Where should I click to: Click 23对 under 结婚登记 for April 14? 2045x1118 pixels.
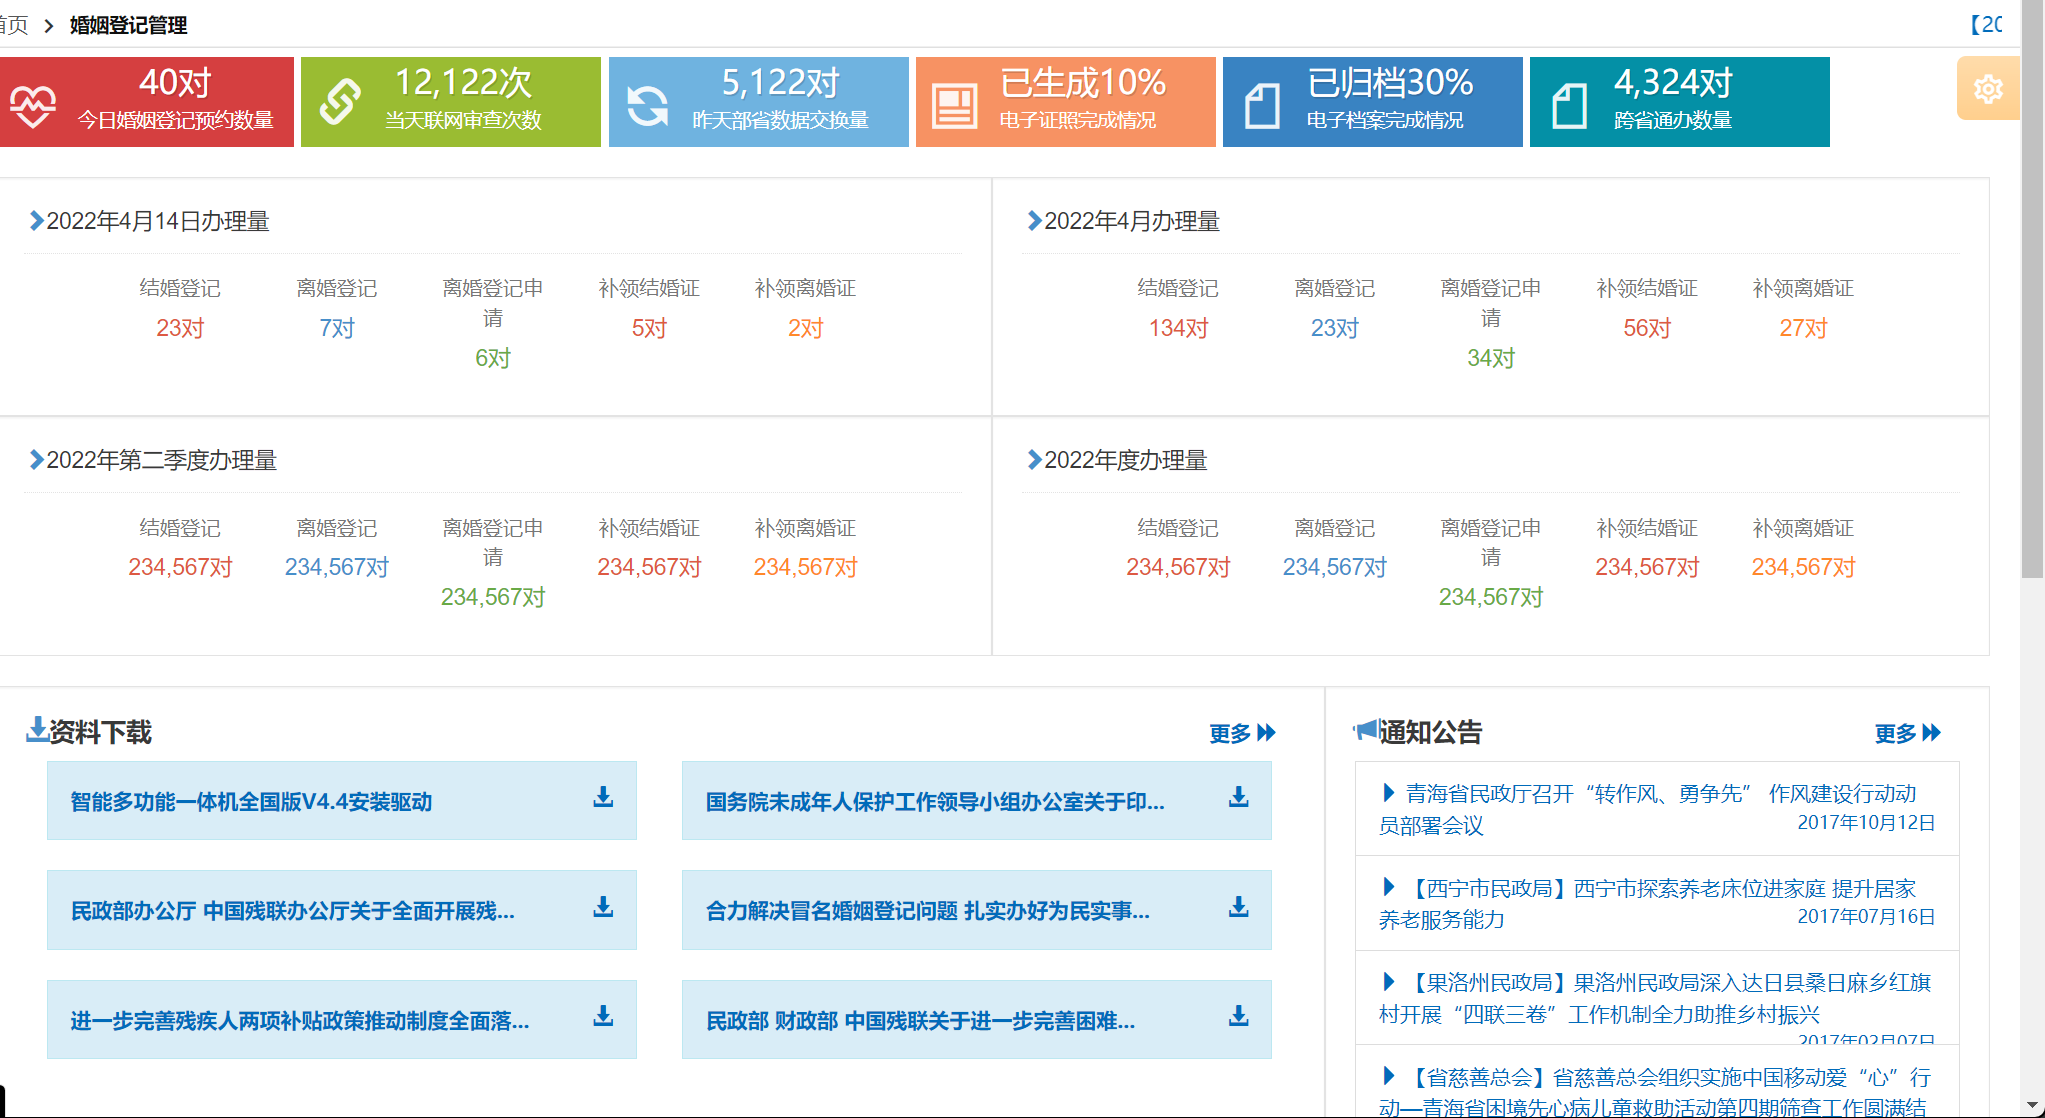coord(180,328)
